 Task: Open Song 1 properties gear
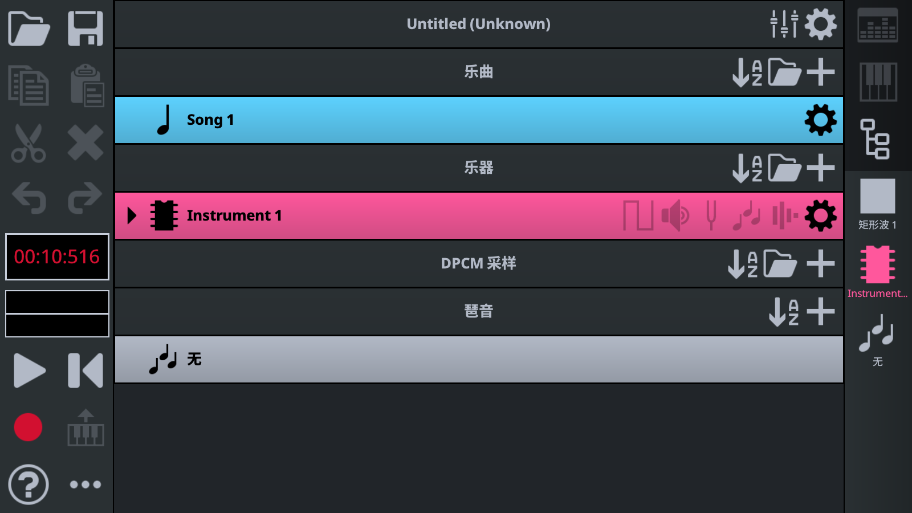pos(820,120)
